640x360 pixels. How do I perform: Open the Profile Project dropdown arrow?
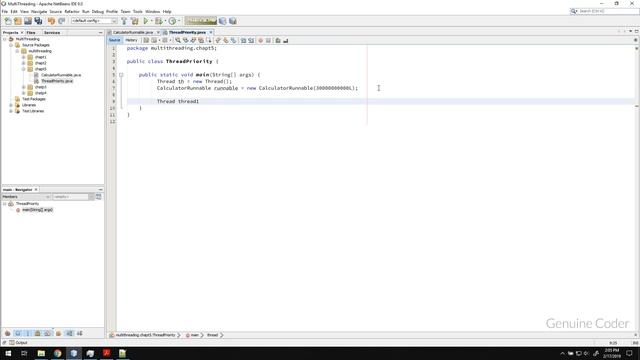point(179,21)
